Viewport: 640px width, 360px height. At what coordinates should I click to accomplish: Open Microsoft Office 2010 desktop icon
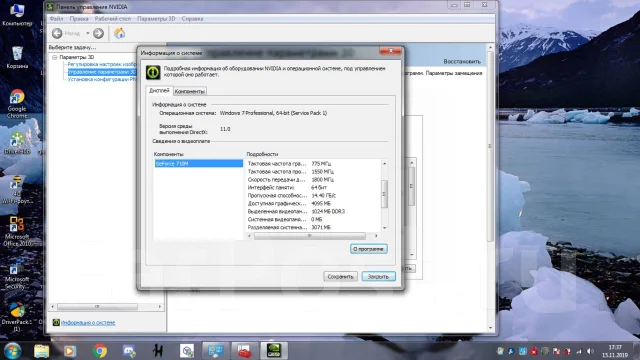click(x=16, y=231)
